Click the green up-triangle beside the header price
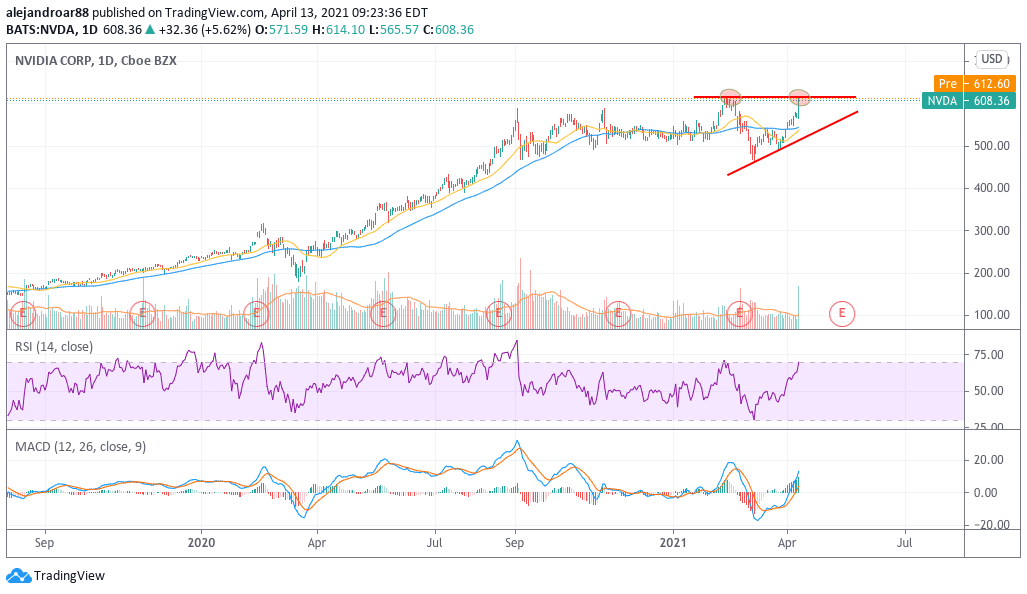Viewport: 1027px width, 594px height. coord(150,29)
